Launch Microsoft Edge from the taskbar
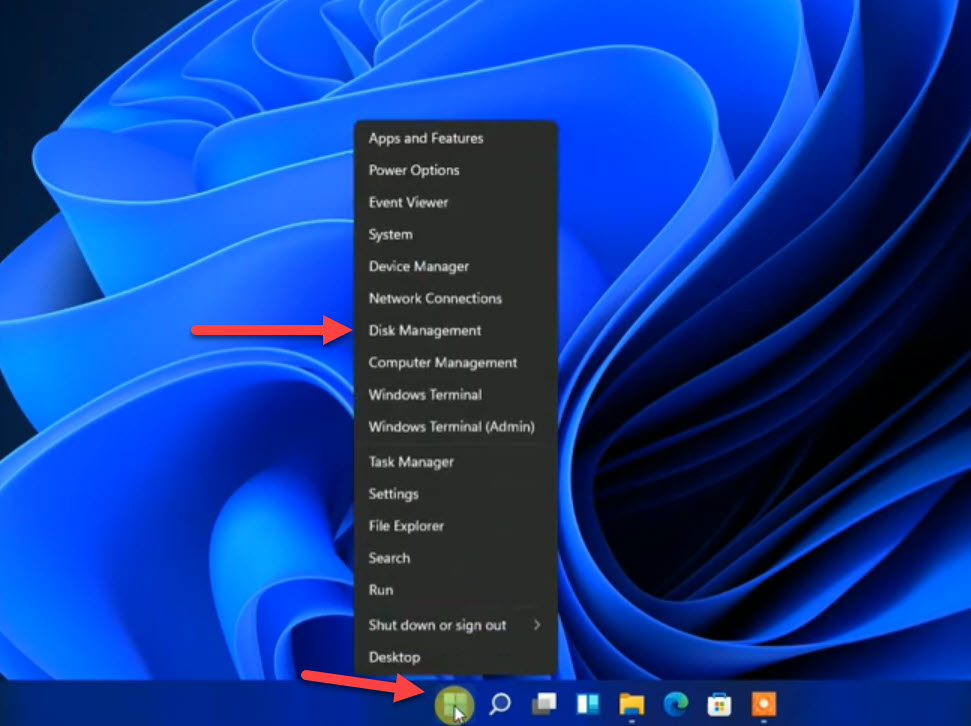 675,704
